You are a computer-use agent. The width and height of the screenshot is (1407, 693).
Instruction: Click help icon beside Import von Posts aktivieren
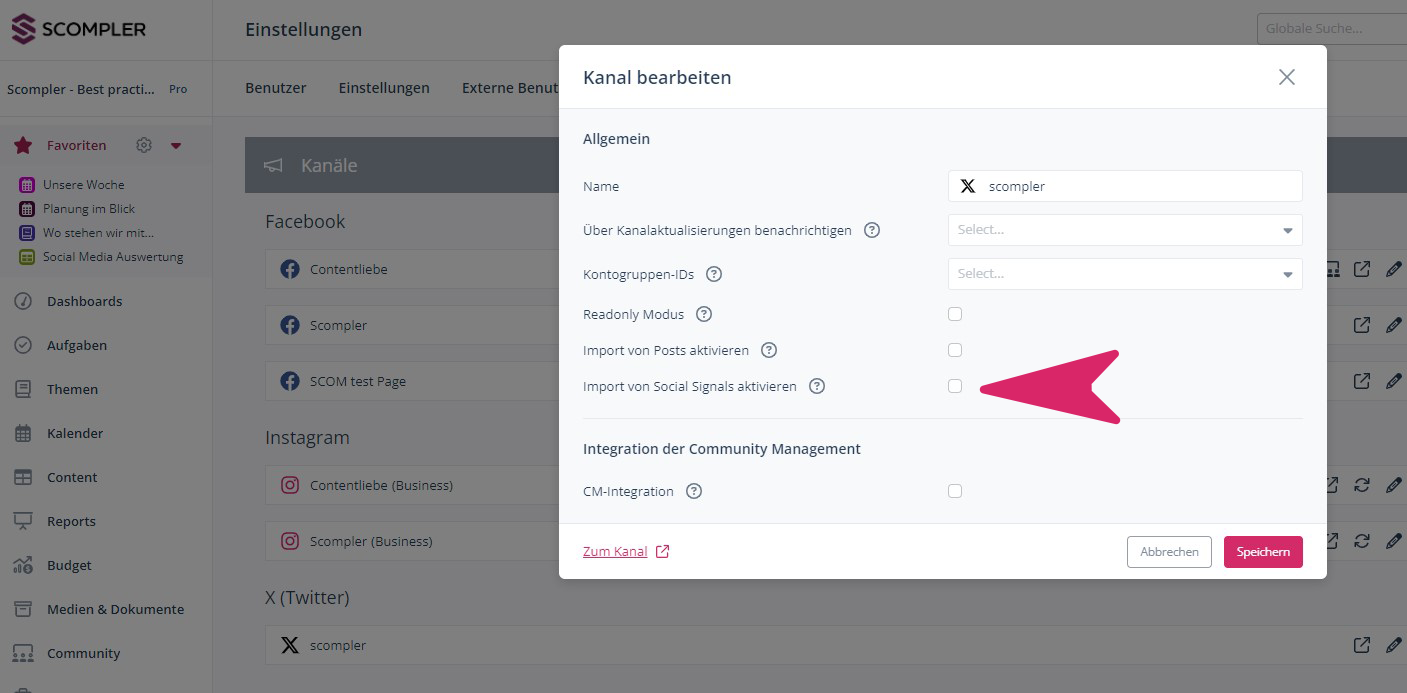pyautogui.click(x=769, y=350)
